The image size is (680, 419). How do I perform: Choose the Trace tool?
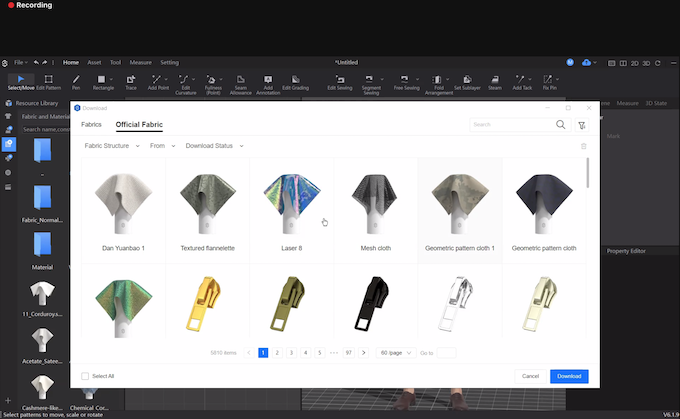[130, 81]
